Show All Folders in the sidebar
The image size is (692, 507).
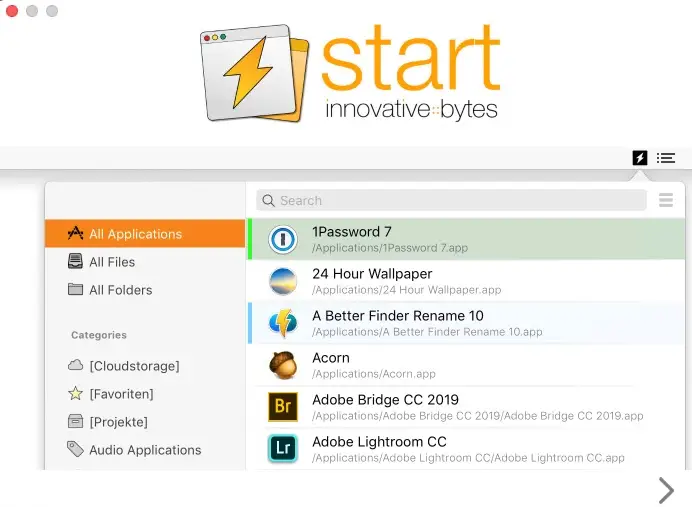click(x=120, y=290)
